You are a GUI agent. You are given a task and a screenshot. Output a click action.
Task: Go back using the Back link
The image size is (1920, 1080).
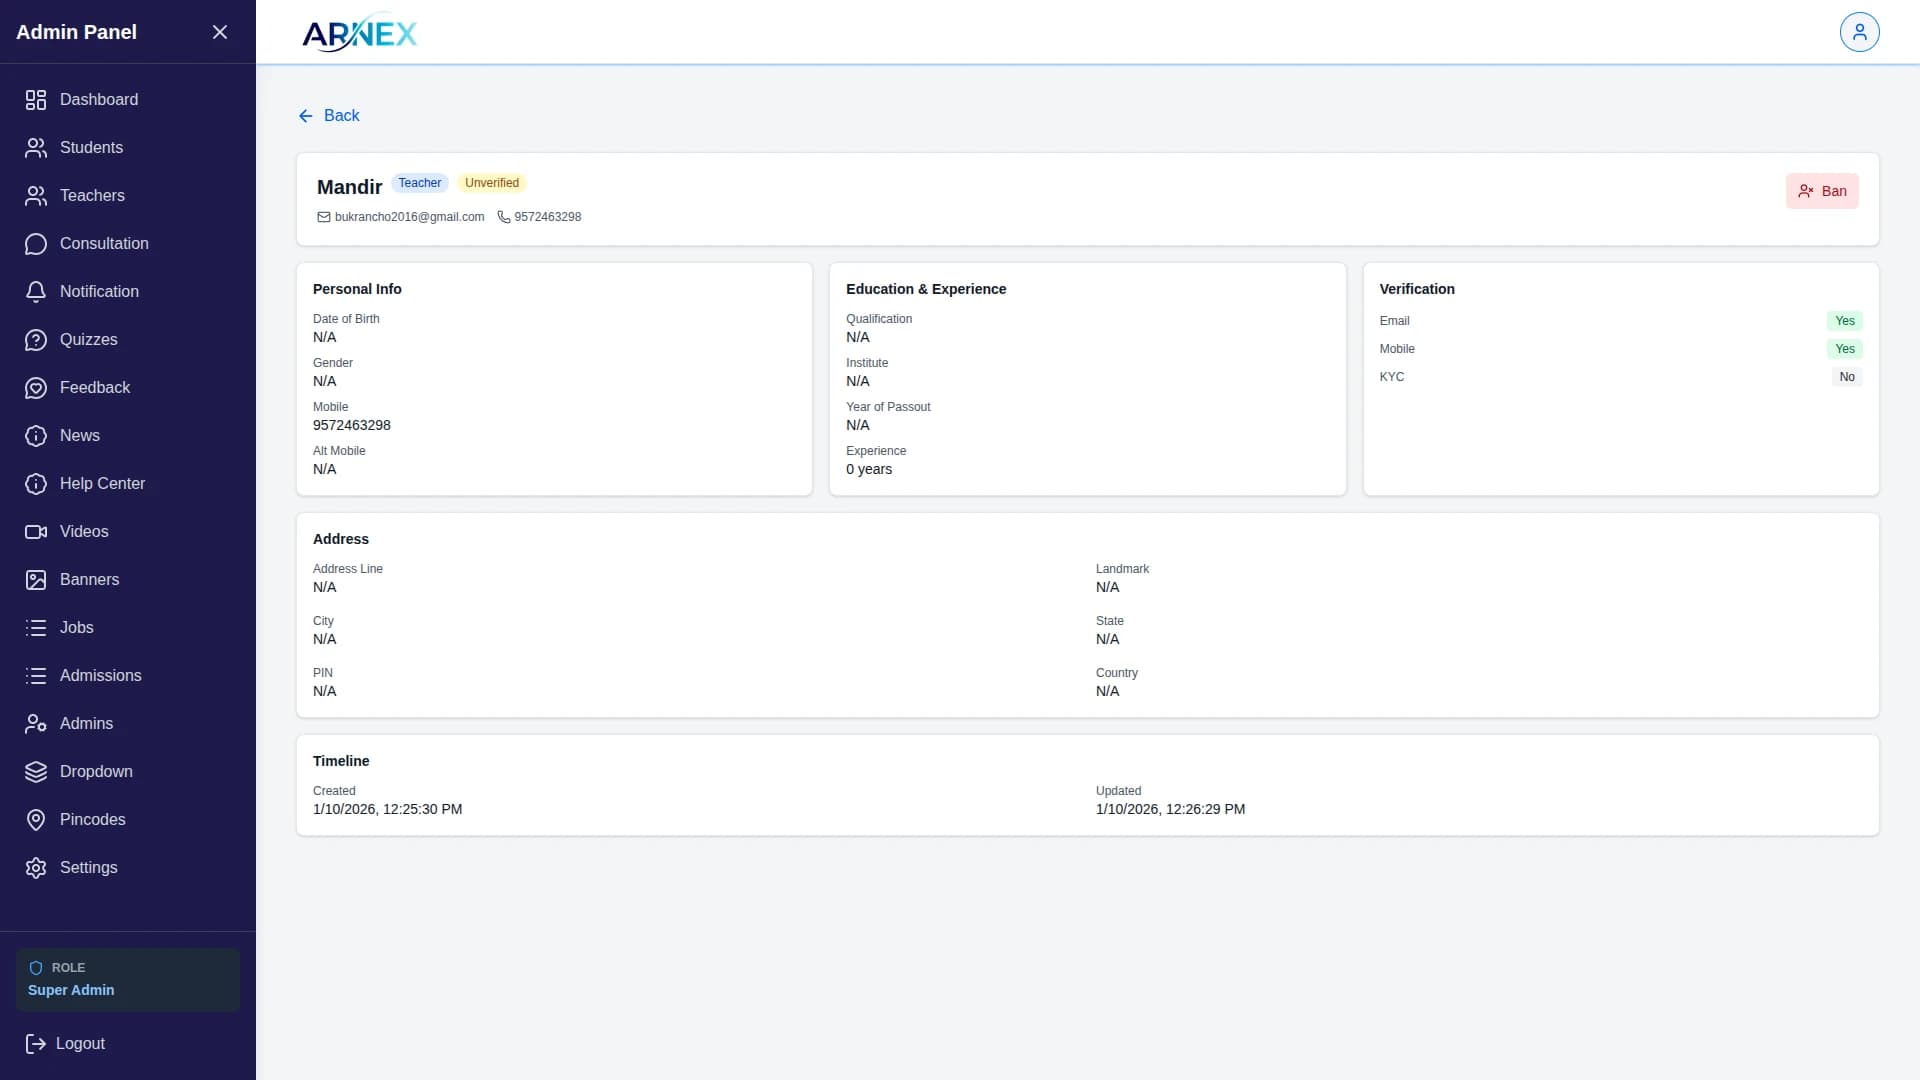click(x=329, y=116)
